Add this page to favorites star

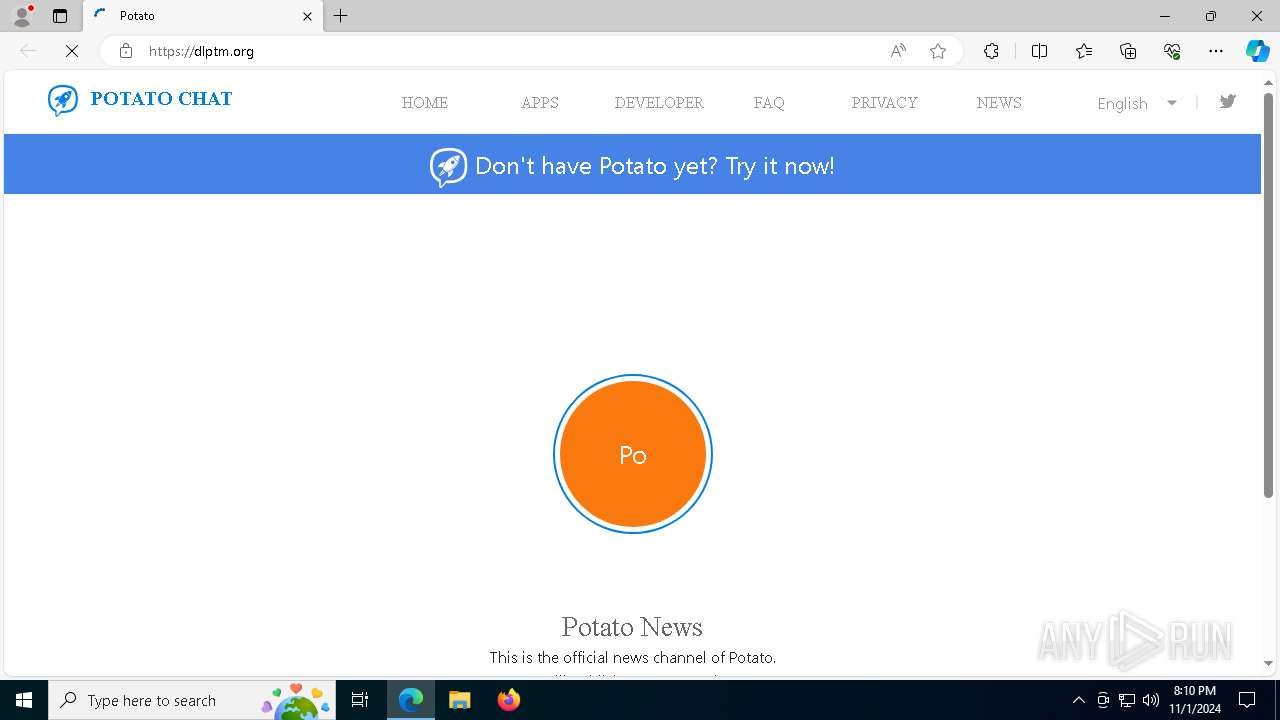(938, 51)
